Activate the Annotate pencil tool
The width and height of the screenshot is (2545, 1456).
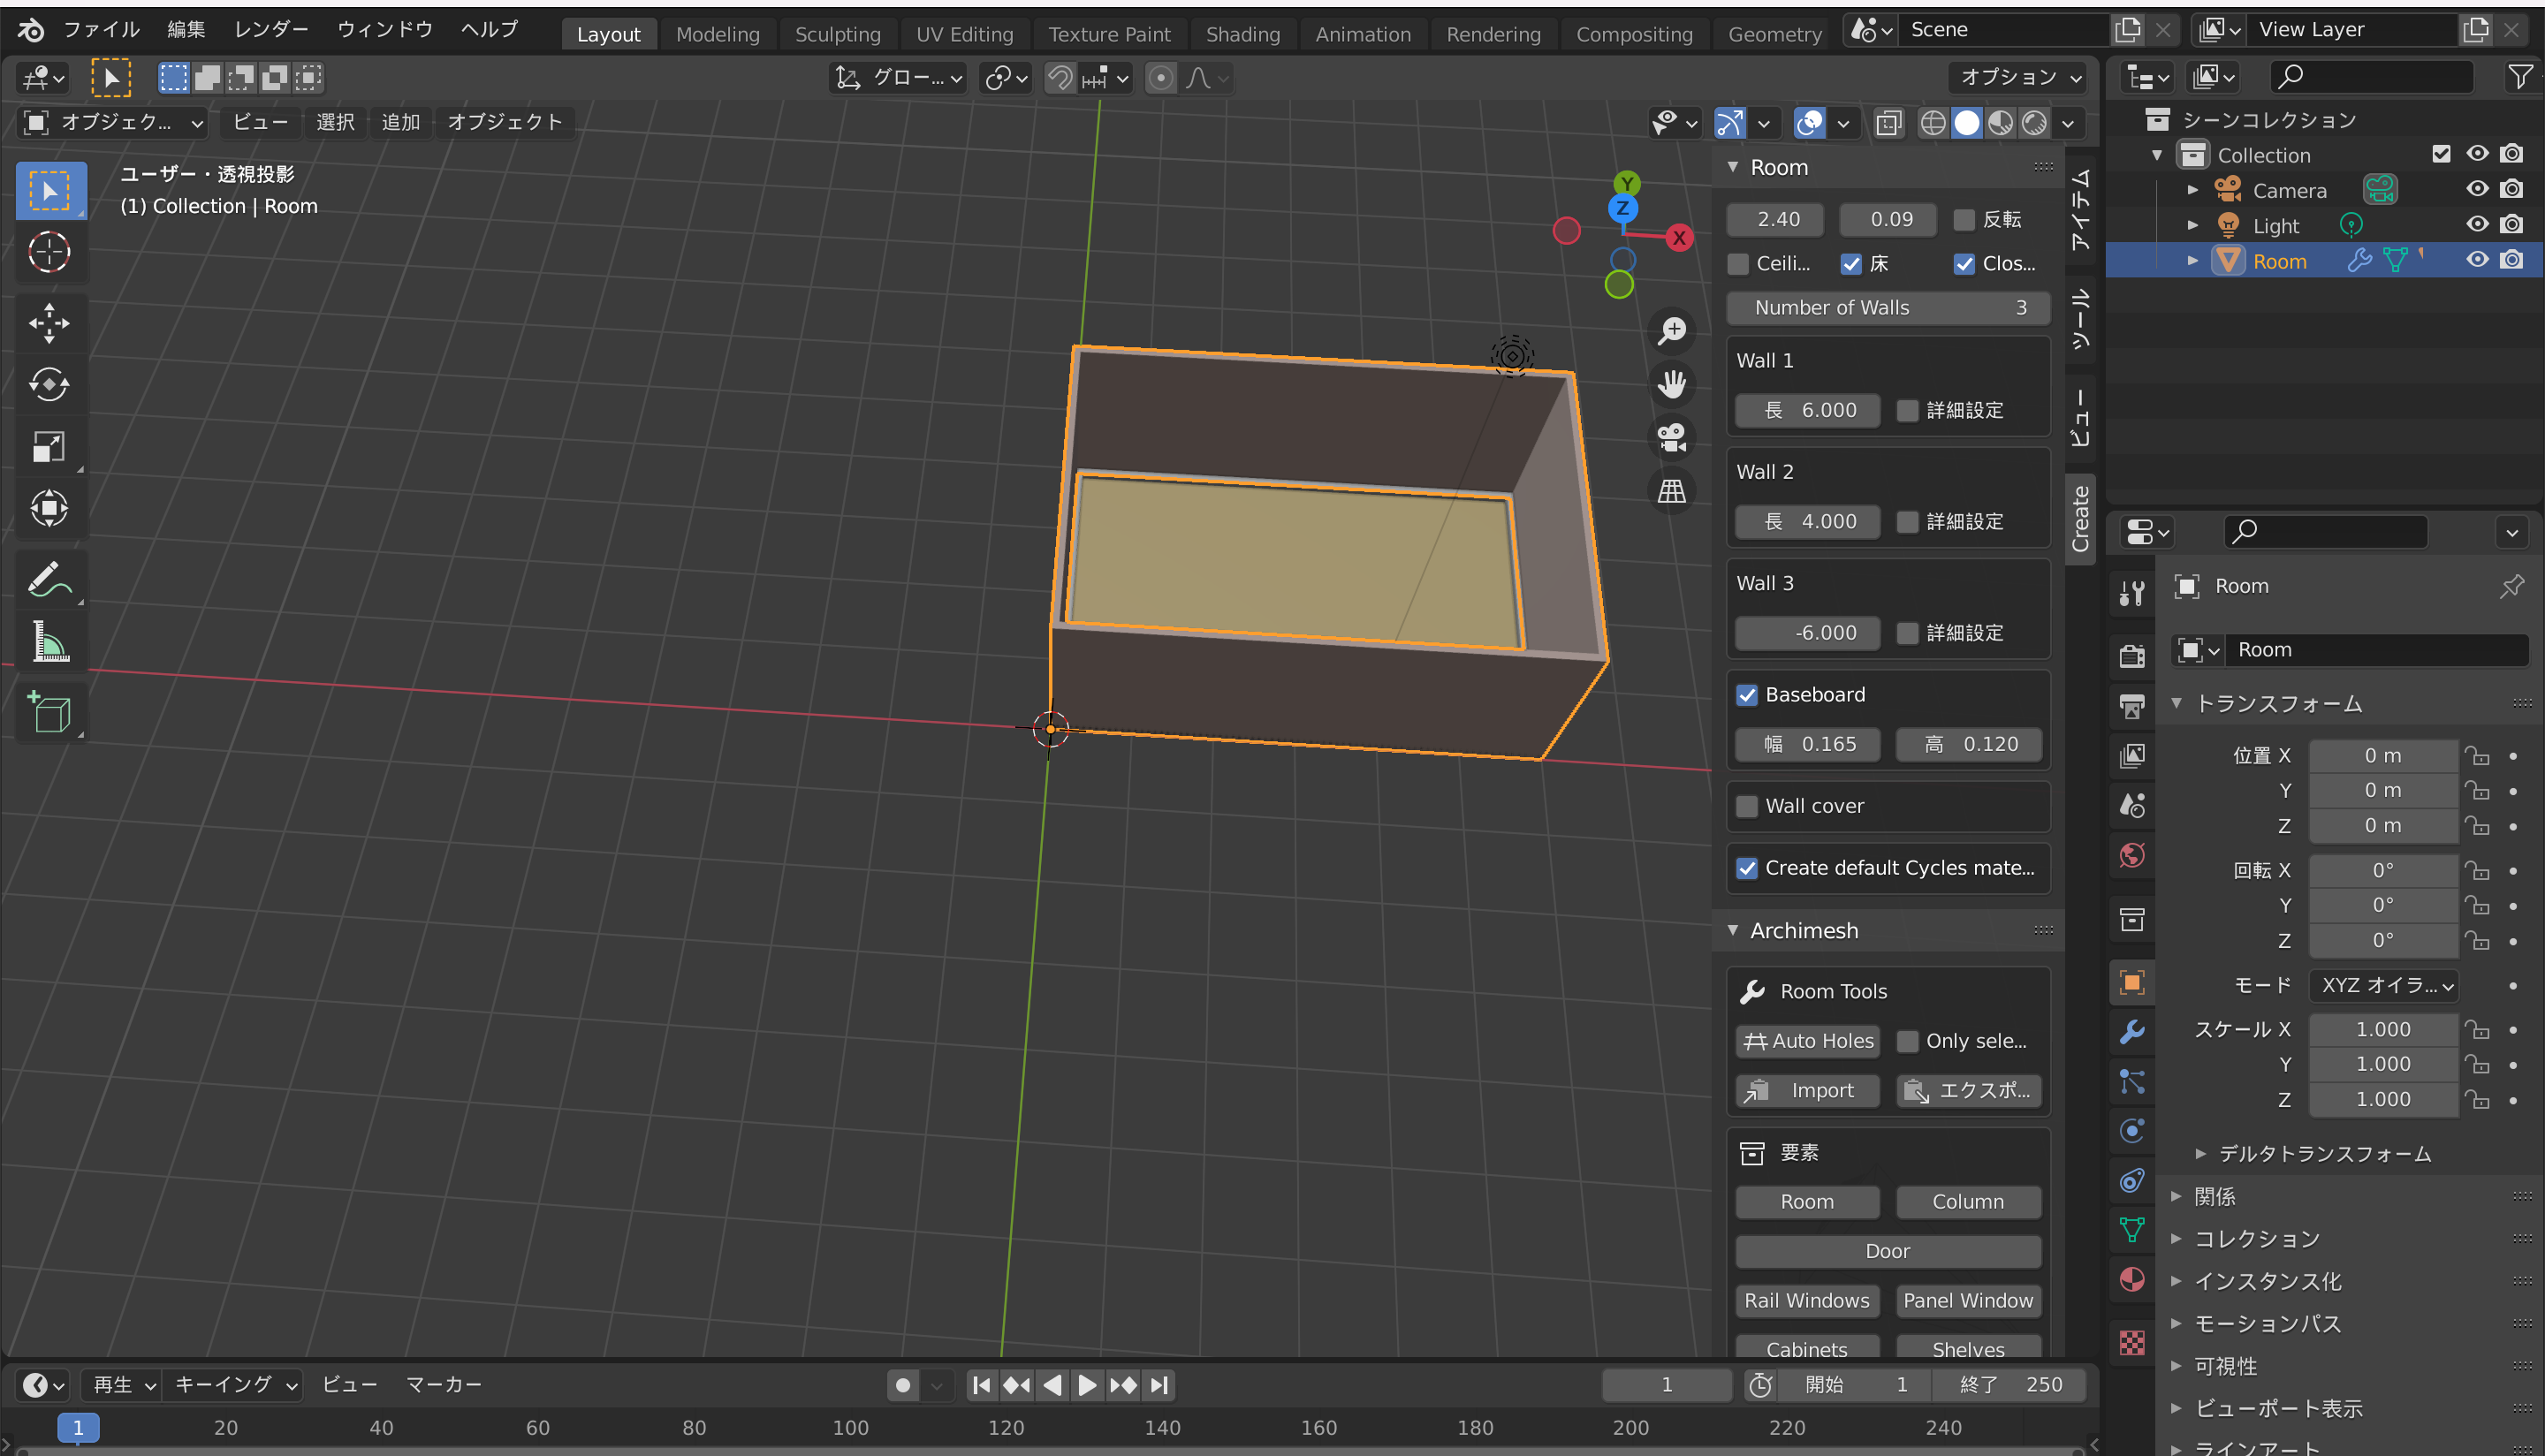point(49,579)
